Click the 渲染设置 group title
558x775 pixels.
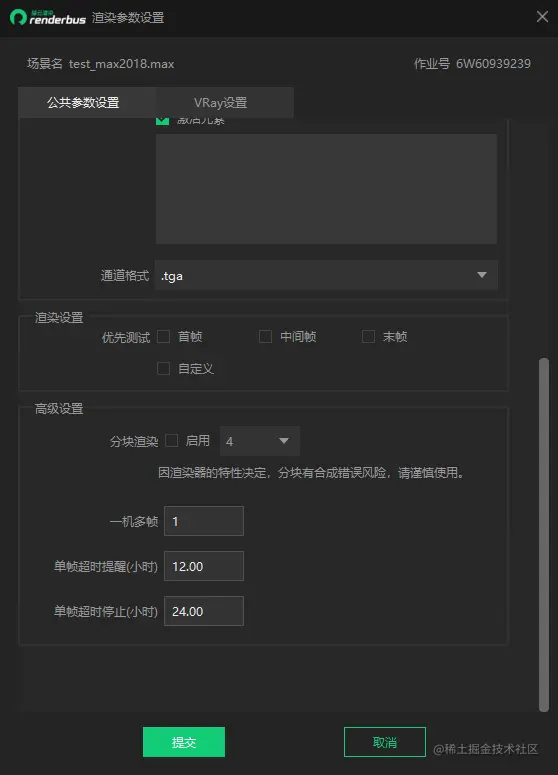(59, 317)
